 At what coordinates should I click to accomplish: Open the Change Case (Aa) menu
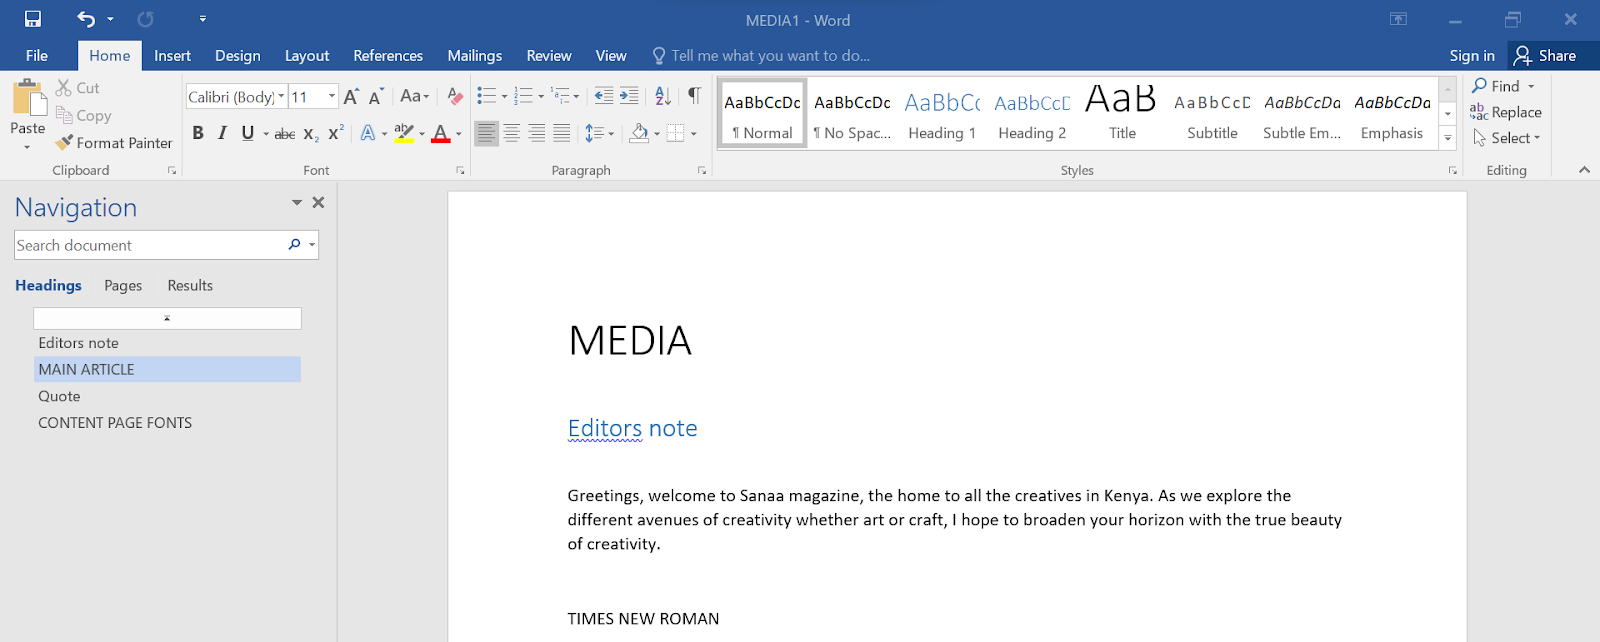414,97
